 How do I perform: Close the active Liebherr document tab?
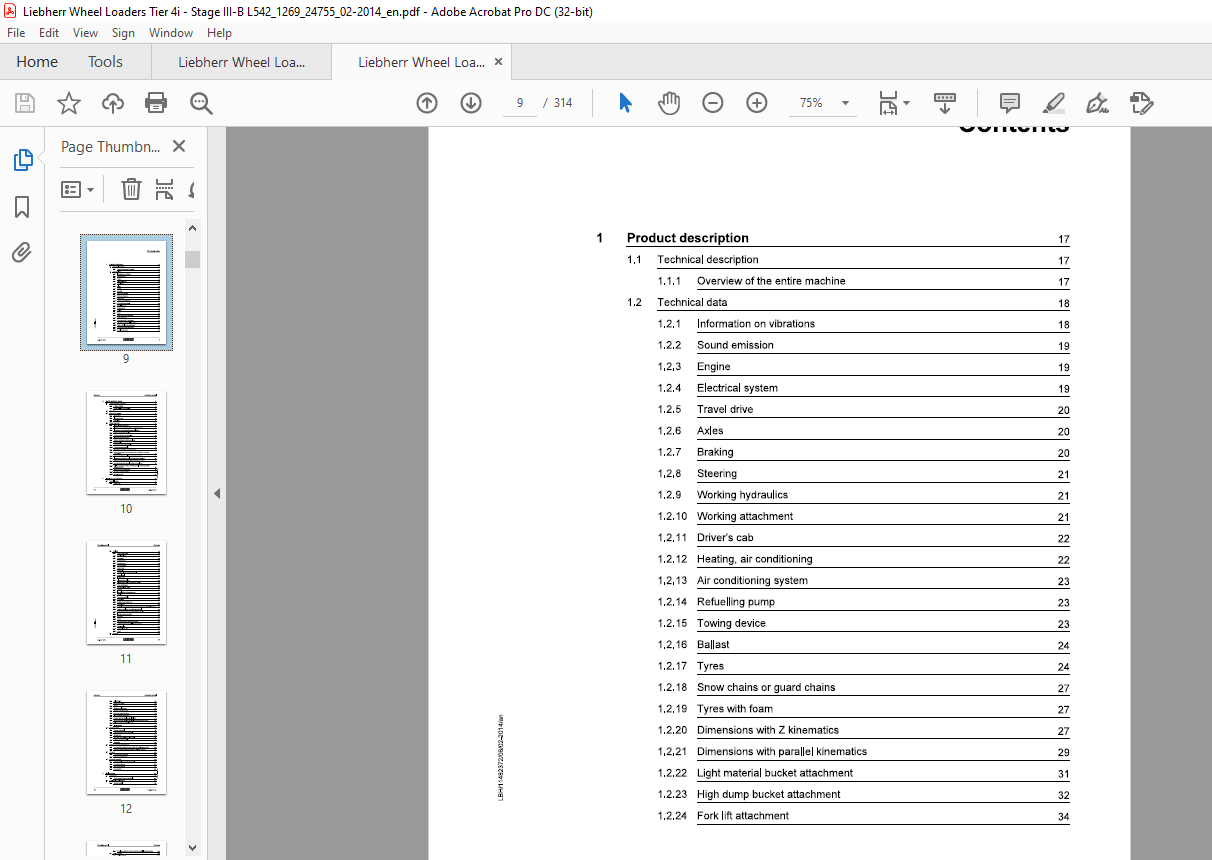point(497,62)
